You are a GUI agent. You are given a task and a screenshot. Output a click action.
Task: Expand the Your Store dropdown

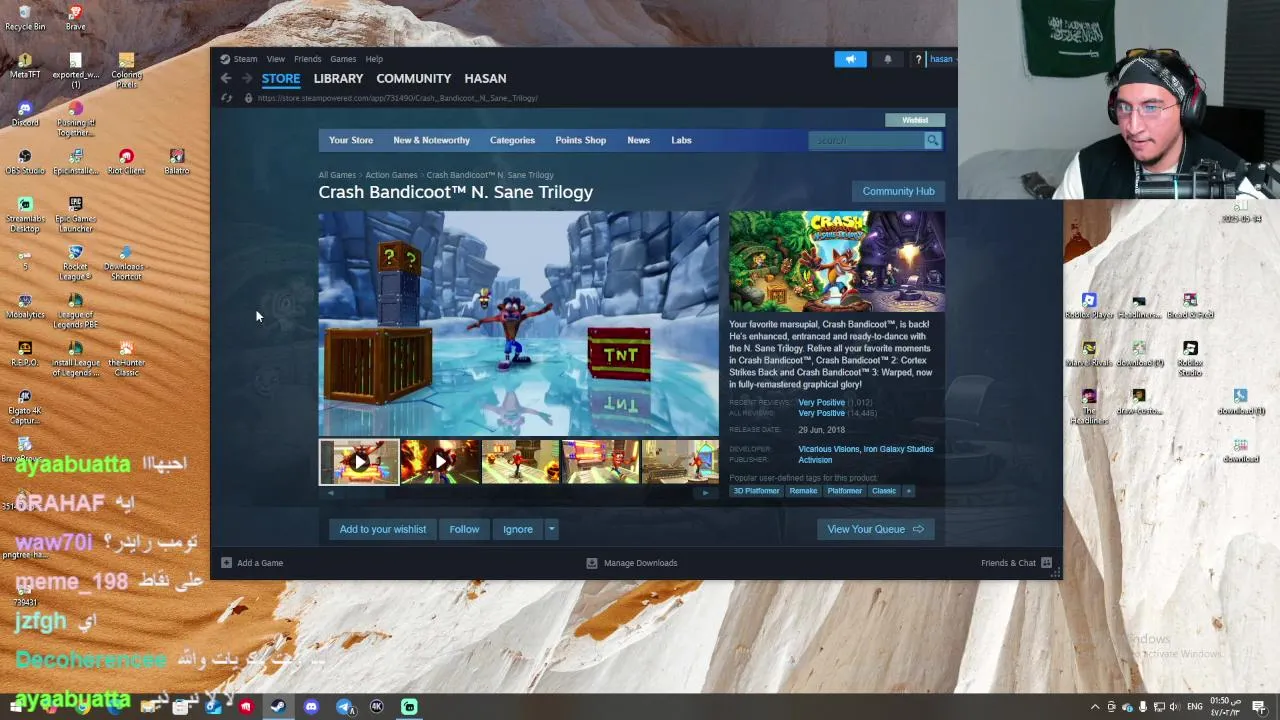click(x=351, y=140)
